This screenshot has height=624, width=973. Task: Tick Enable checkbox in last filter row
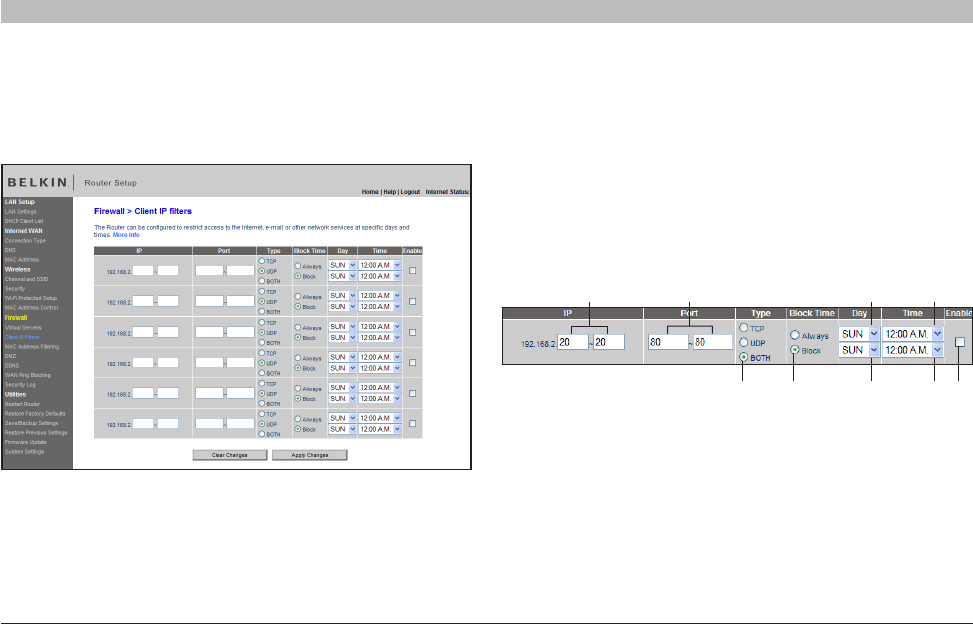pos(413,424)
